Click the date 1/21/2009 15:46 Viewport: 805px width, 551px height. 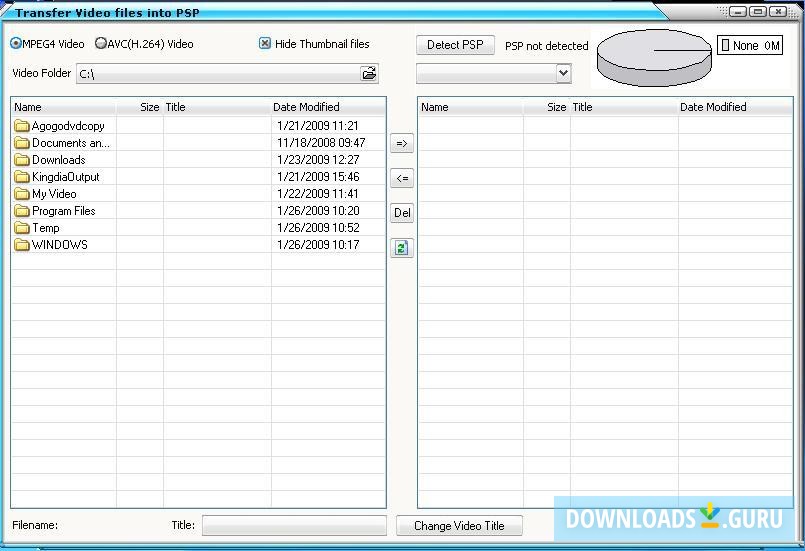coord(318,177)
